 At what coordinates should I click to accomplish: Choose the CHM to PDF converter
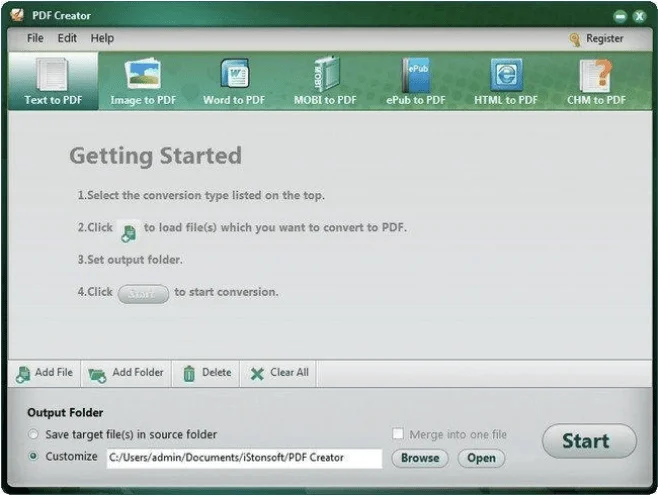tap(596, 81)
